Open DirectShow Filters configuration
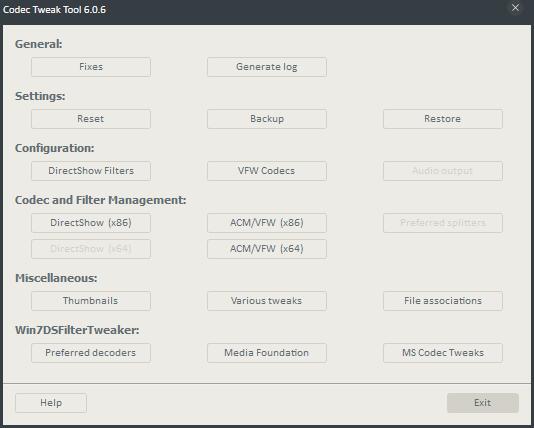The image size is (534, 428). (x=91, y=171)
